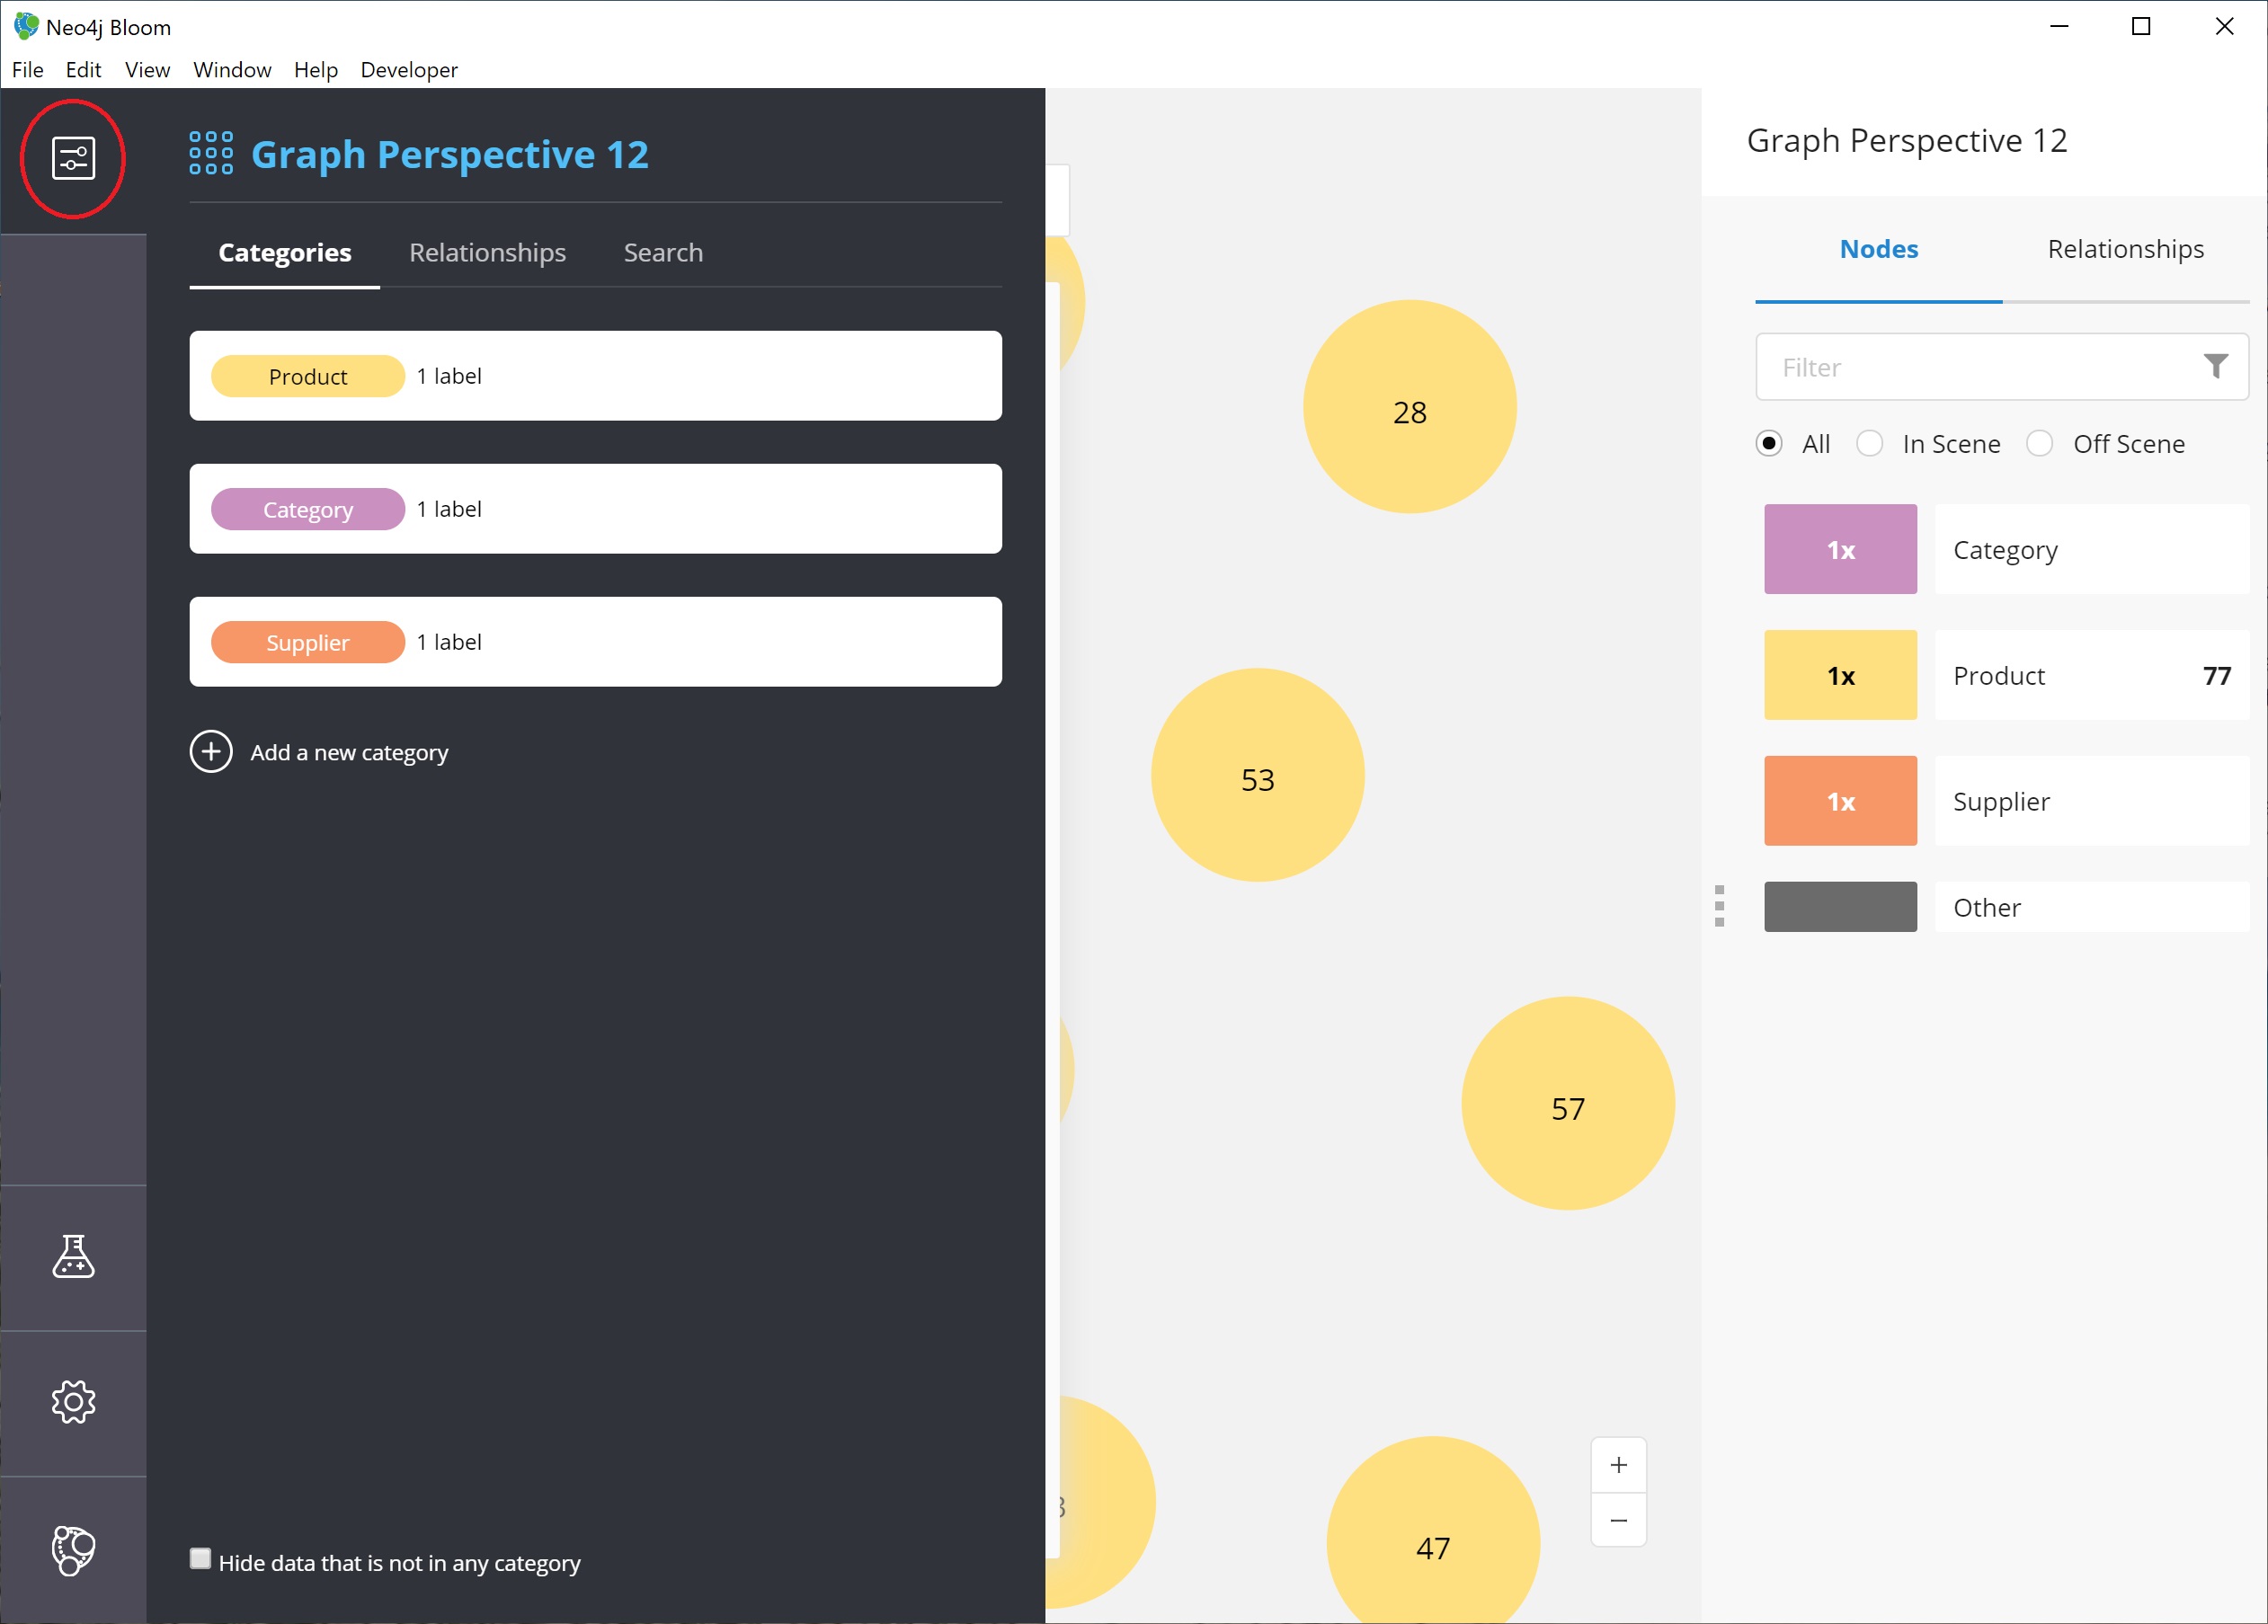Expand the Supplier category card
The image size is (2268, 1624).
pos(595,642)
